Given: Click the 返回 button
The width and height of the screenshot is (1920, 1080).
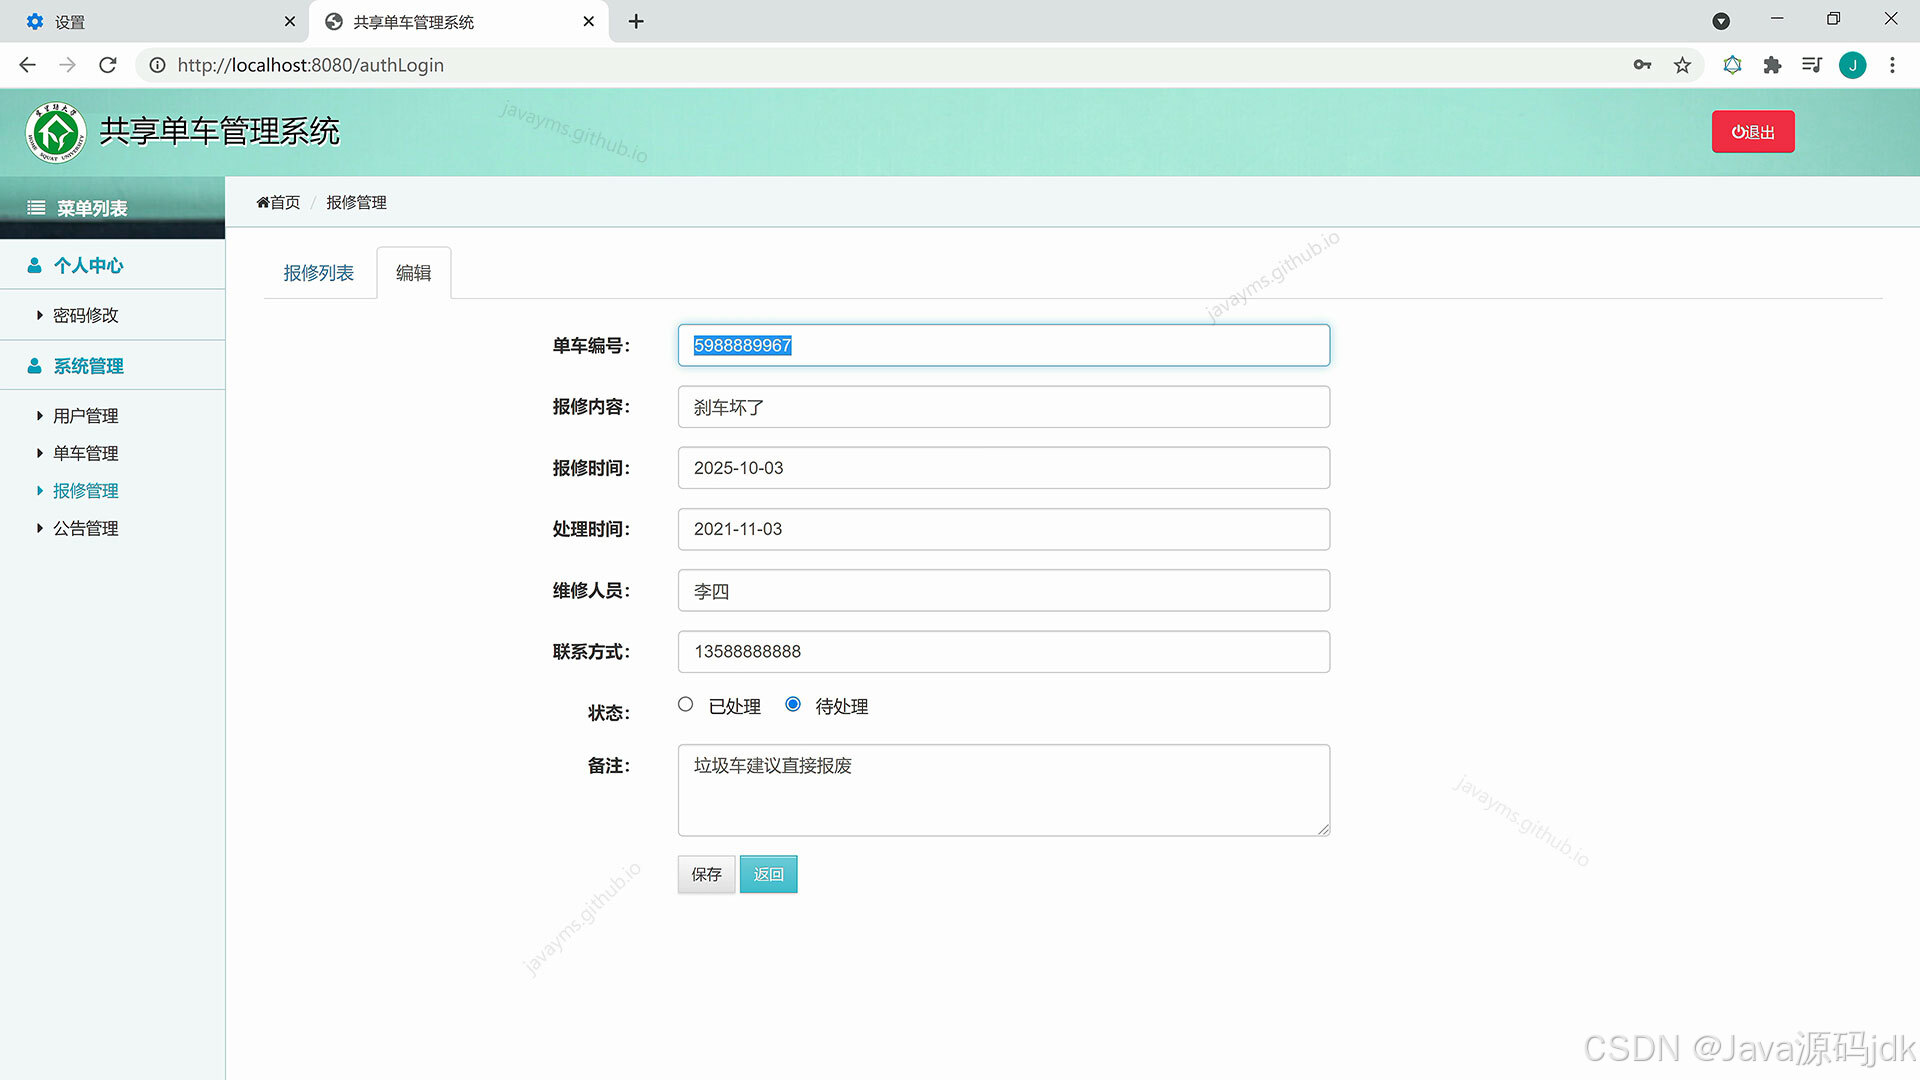Looking at the screenshot, I should click(768, 874).
